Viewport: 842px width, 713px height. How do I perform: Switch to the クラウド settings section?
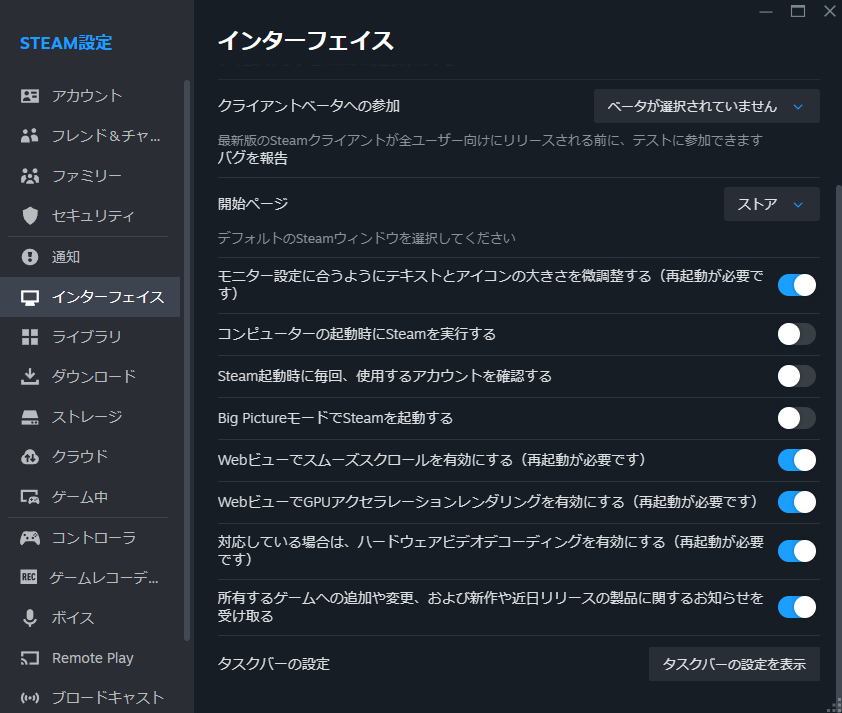pos(79,457)
